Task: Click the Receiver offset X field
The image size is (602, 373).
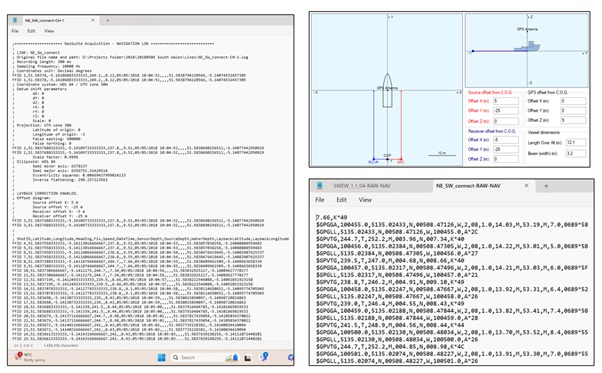Action: point(506,140)
